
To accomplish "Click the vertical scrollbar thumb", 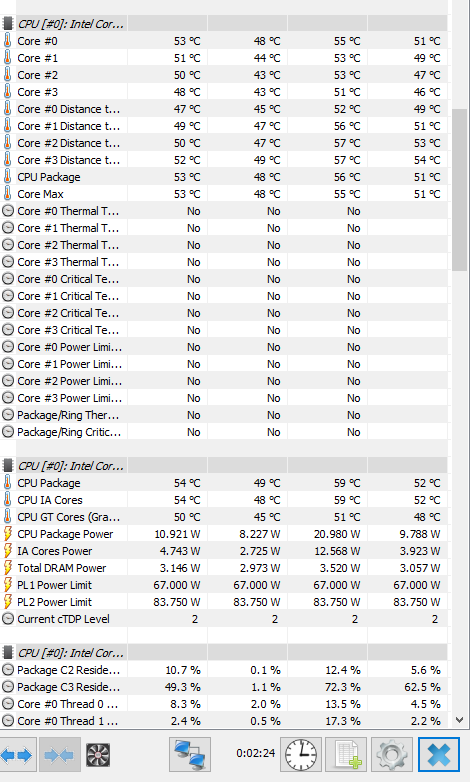I will (460, 190).
